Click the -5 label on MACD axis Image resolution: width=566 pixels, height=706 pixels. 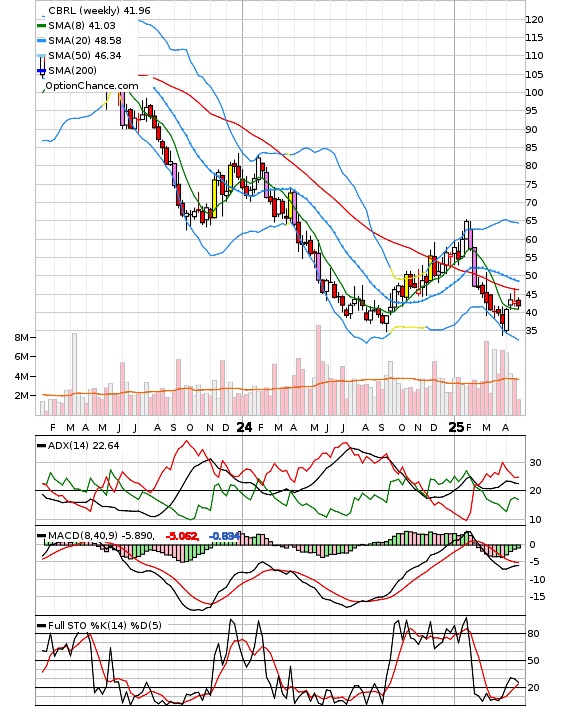pos(534,562)
